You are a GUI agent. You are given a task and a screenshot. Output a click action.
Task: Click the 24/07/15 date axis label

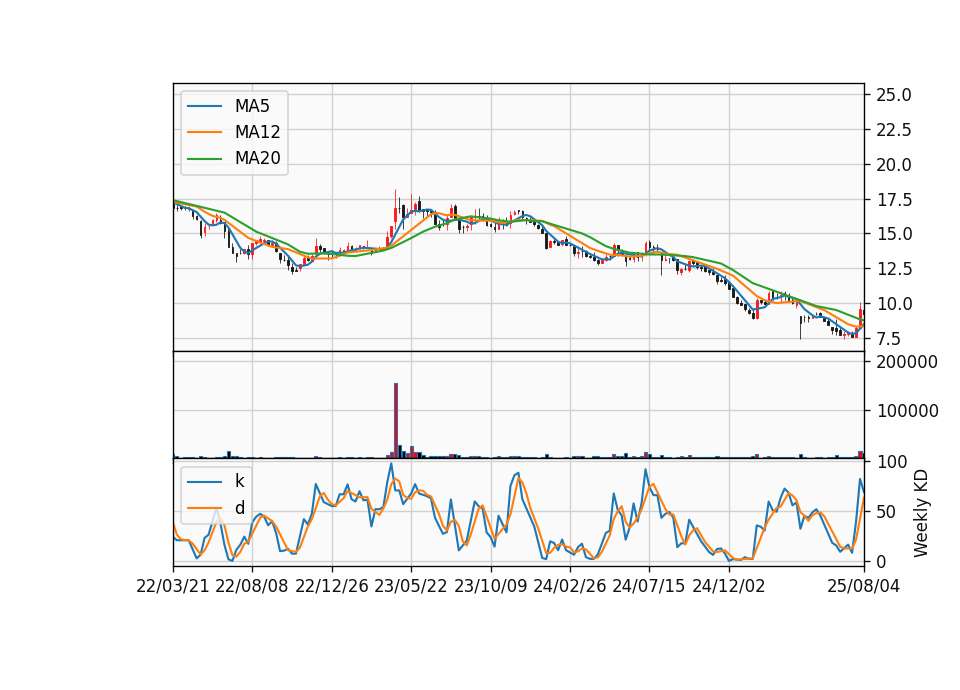(x=649, y=586)
